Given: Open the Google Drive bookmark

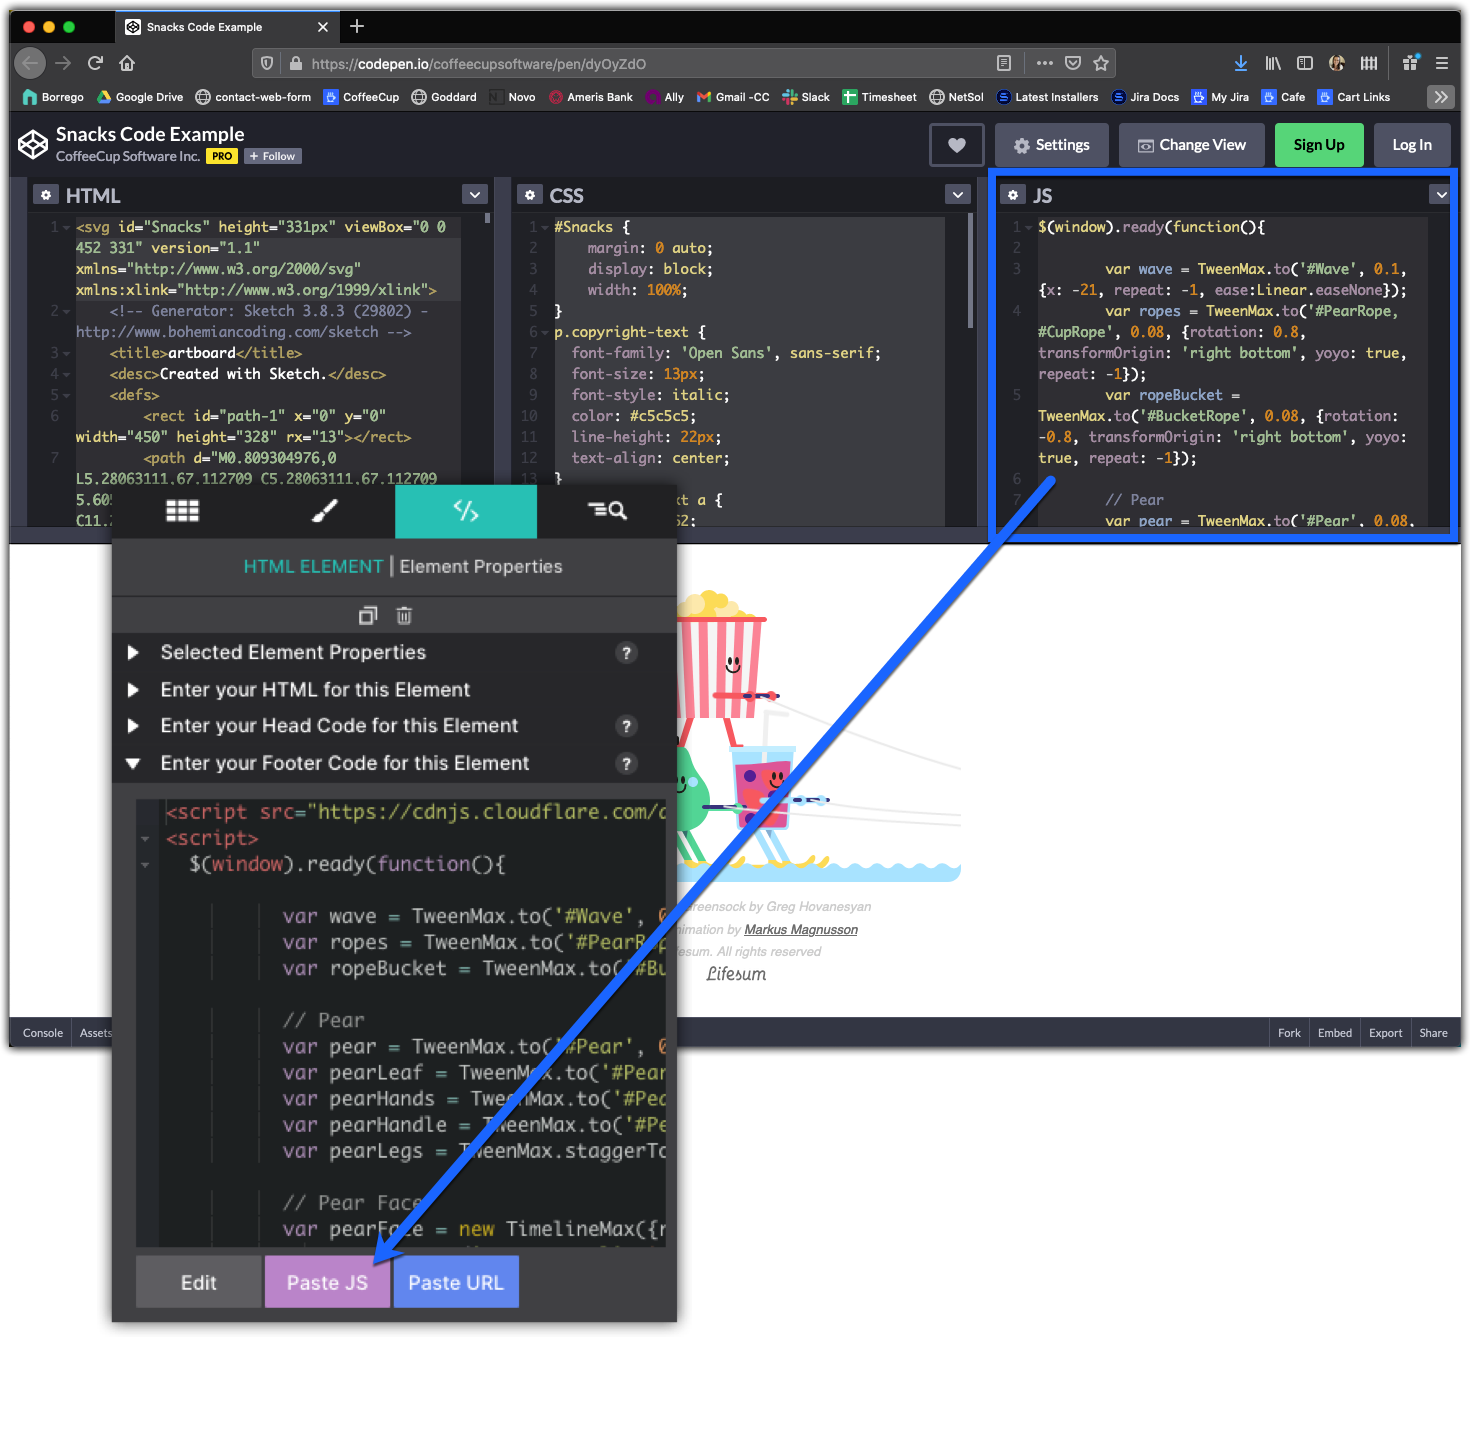Looking at the screenshot, I should (x=140, y=97).
